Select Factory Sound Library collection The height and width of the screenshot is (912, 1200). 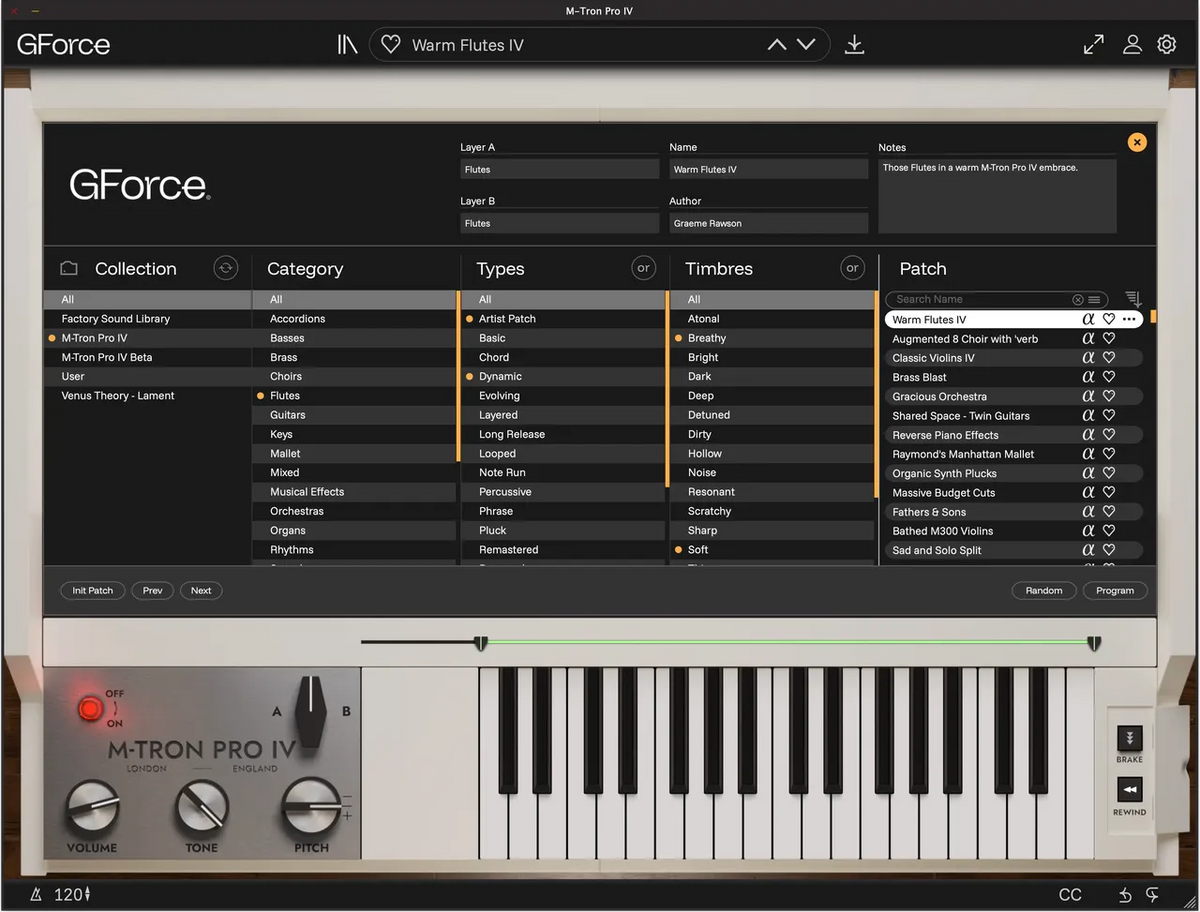(x=147, y=319)
